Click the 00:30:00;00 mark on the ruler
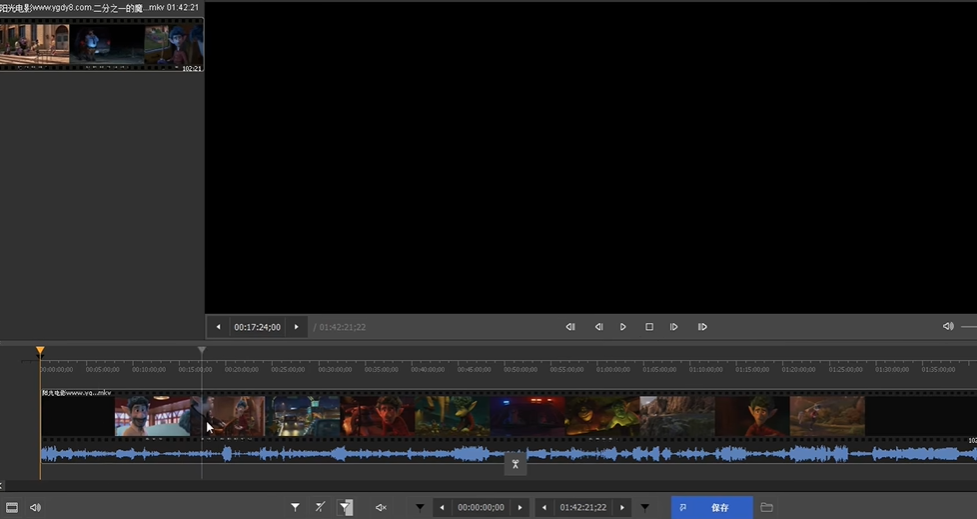 coord(335,369)
